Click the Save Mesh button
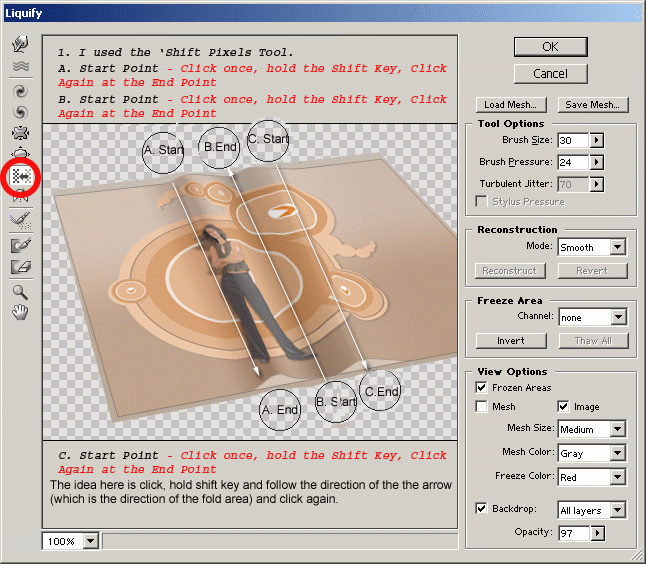Screen dimensions: 646x564 (x=593, y=105)
